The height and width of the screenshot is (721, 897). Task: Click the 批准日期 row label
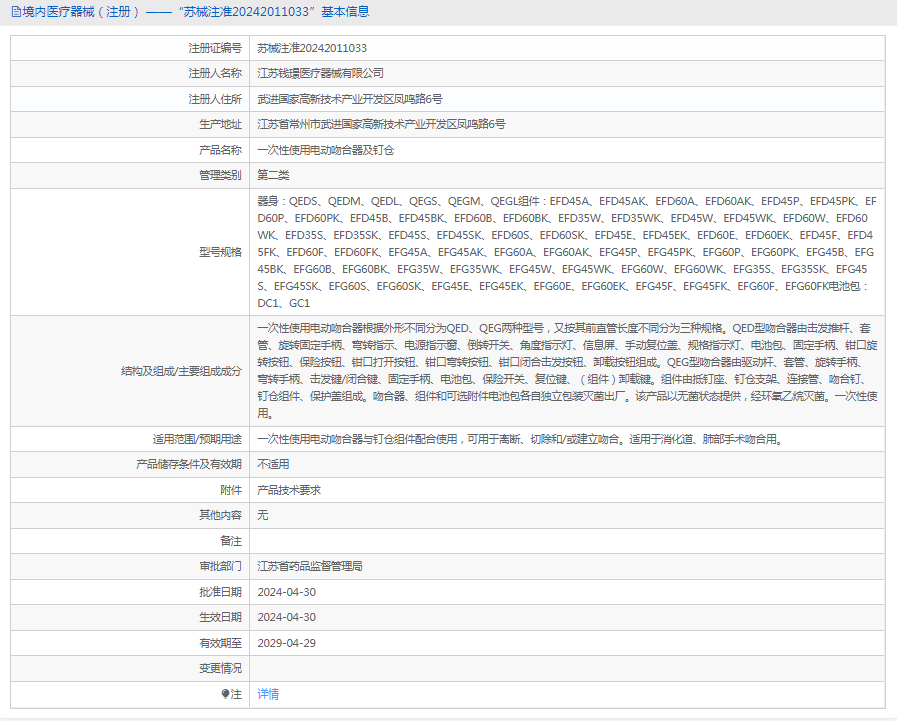click(220, 592)
